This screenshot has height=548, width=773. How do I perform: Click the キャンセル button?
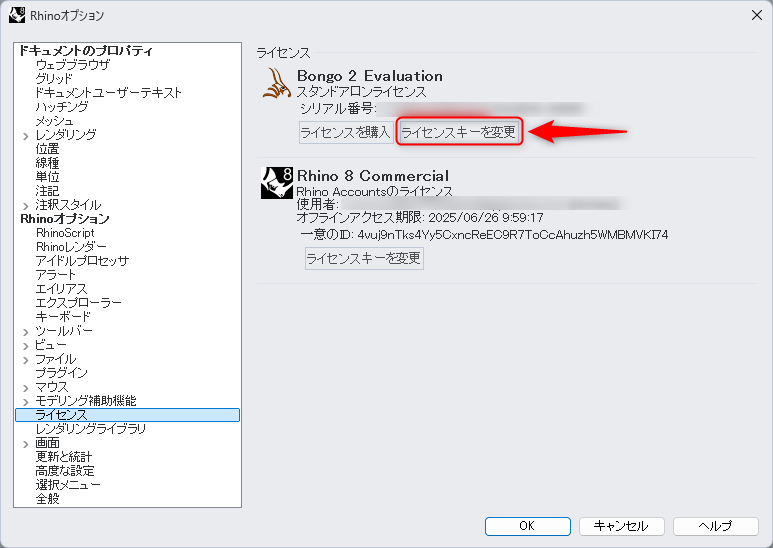[621, 526]
